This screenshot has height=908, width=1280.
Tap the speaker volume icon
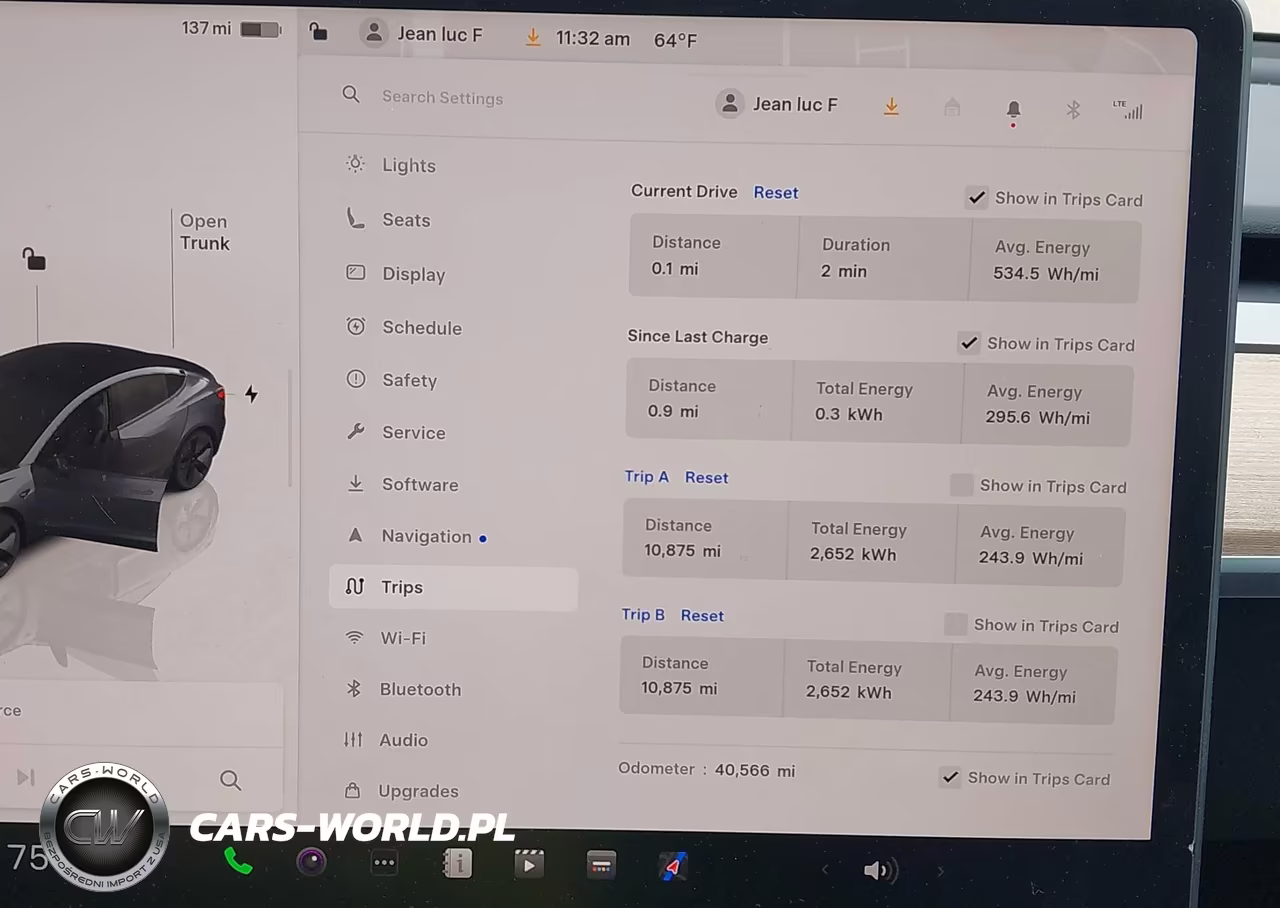880,871
